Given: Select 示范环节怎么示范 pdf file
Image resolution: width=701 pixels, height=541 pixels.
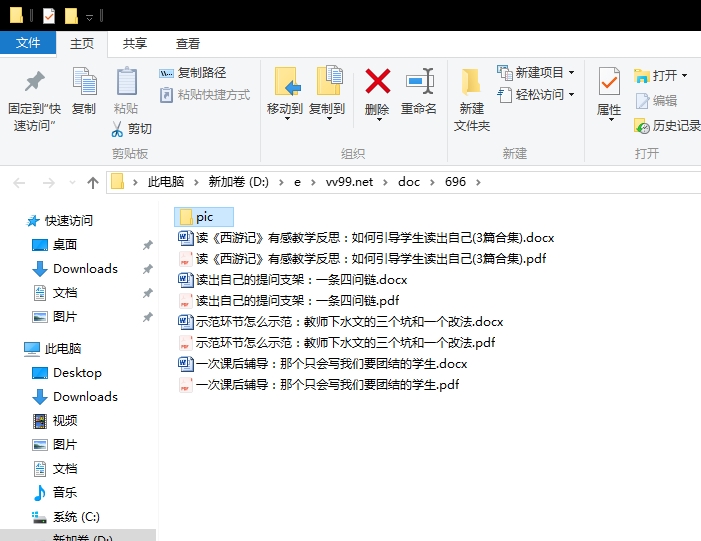Looking at the screenshot, I should coord(337,343).
